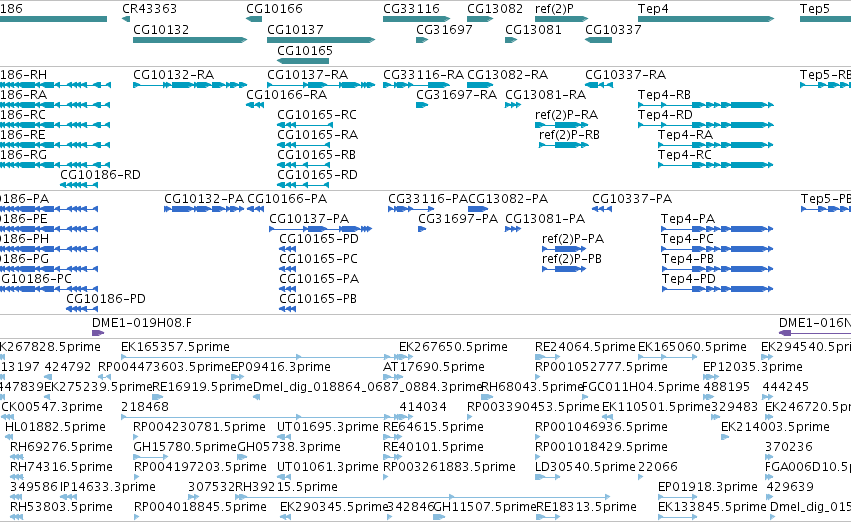Select the EK165357.5prime EST
This screenshot has height=522, width=851.
coord(267,357)
